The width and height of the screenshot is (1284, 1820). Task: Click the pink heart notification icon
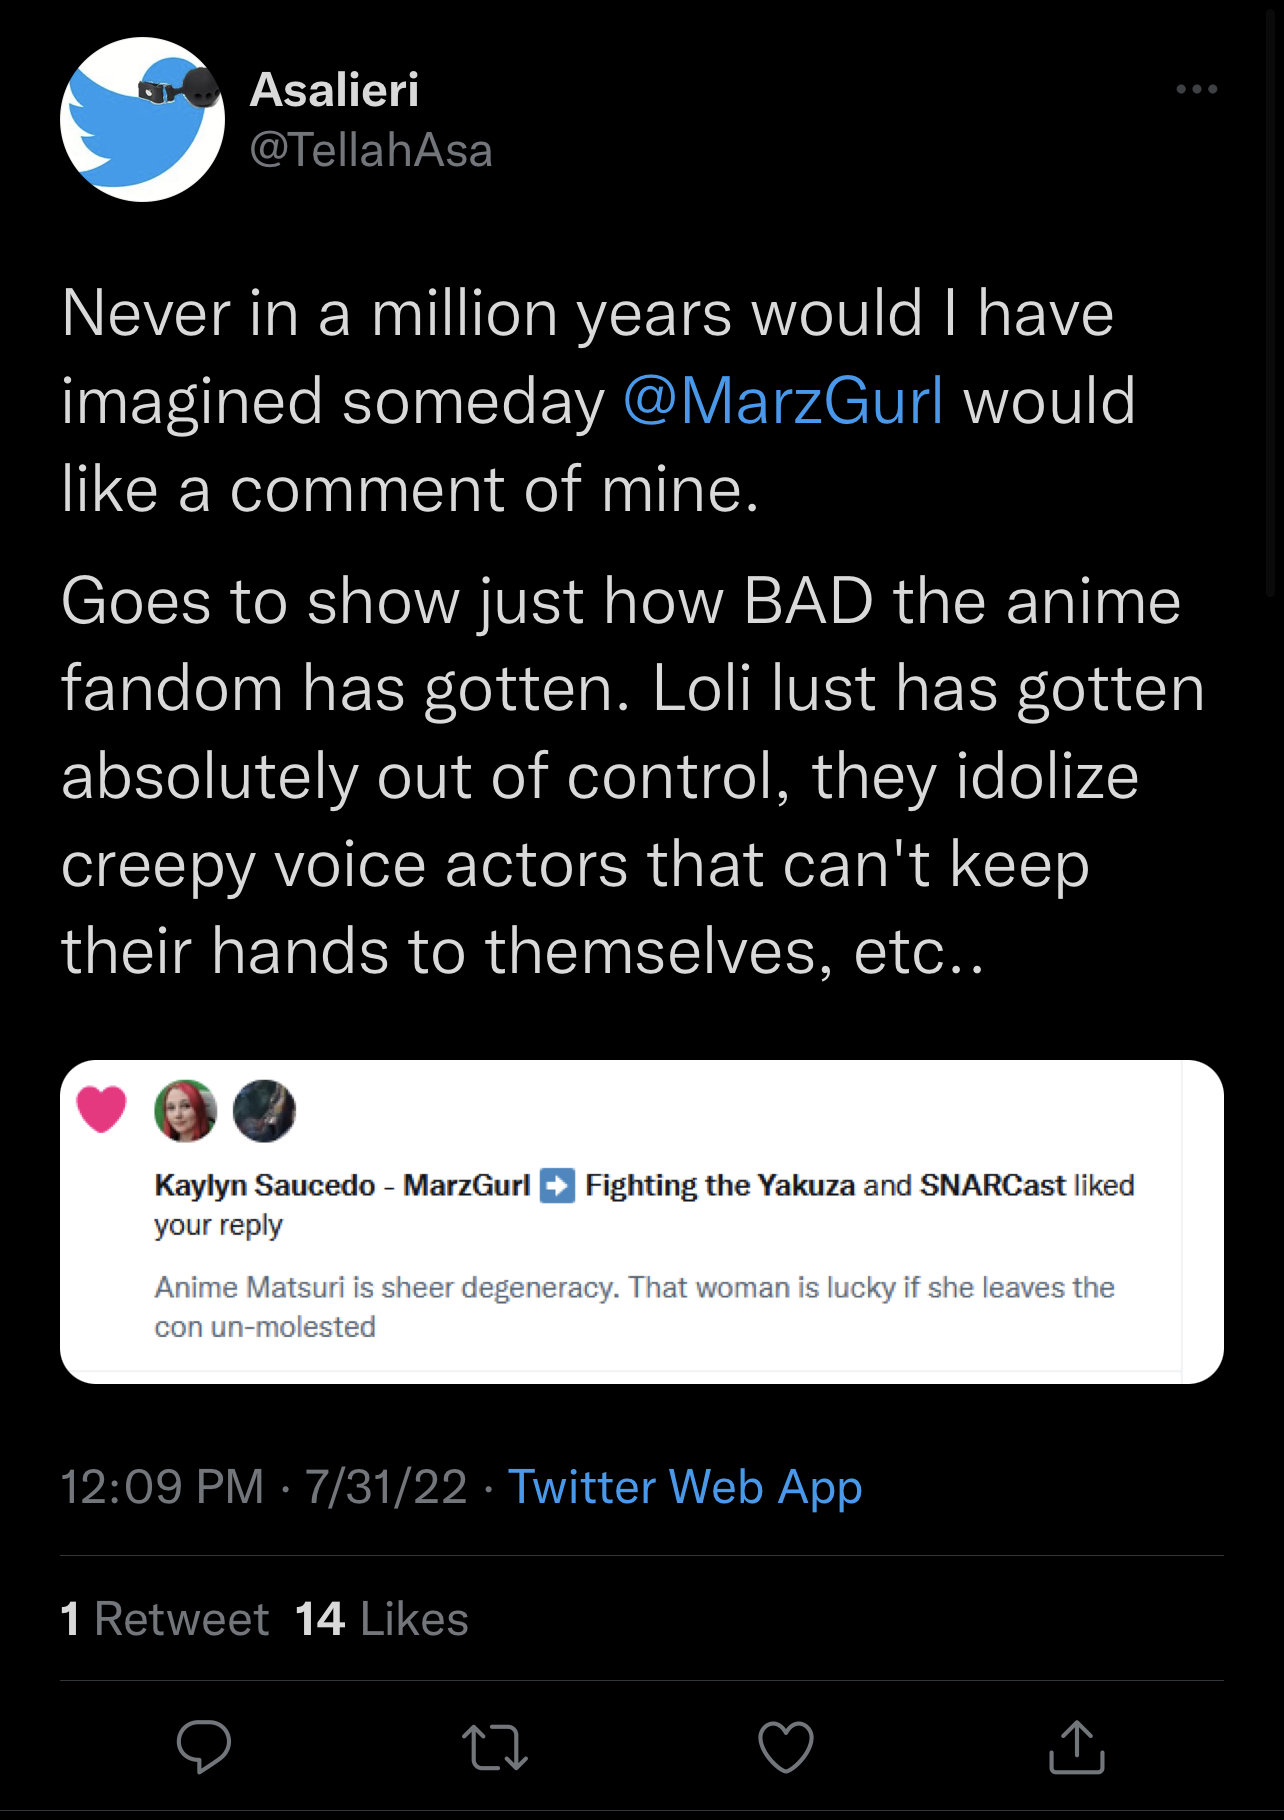[102, 1109]
